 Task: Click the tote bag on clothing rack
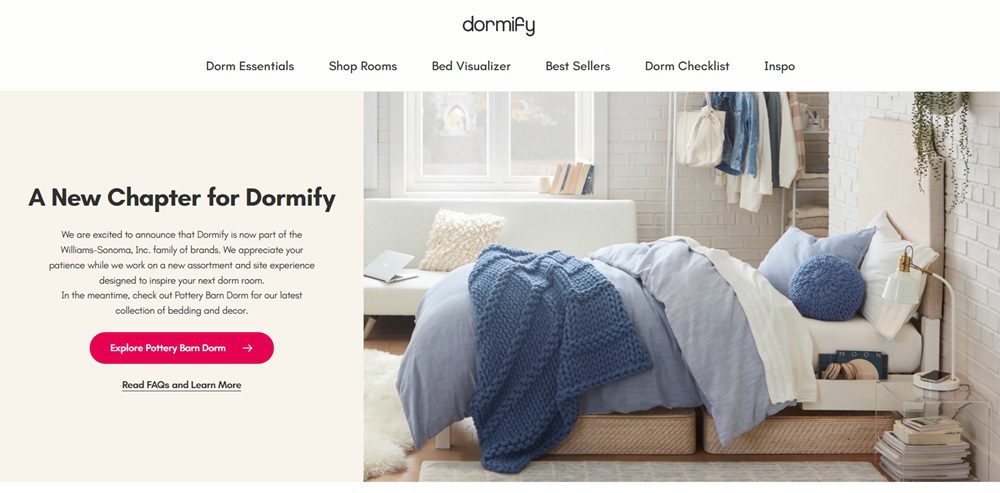[700, 134]
